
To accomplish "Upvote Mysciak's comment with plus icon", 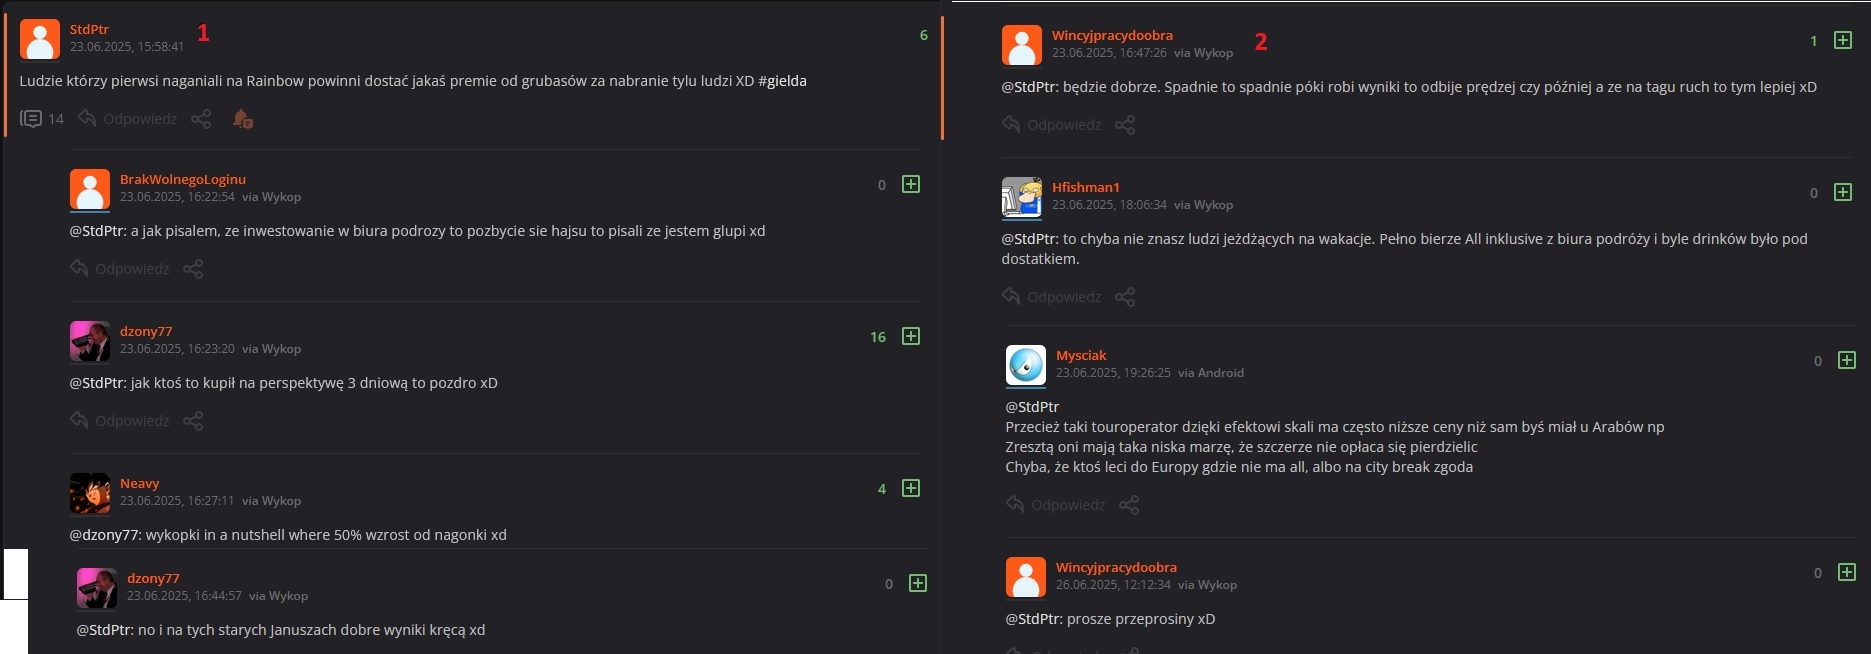I will pyautogui.click(x=1847, y=360).
